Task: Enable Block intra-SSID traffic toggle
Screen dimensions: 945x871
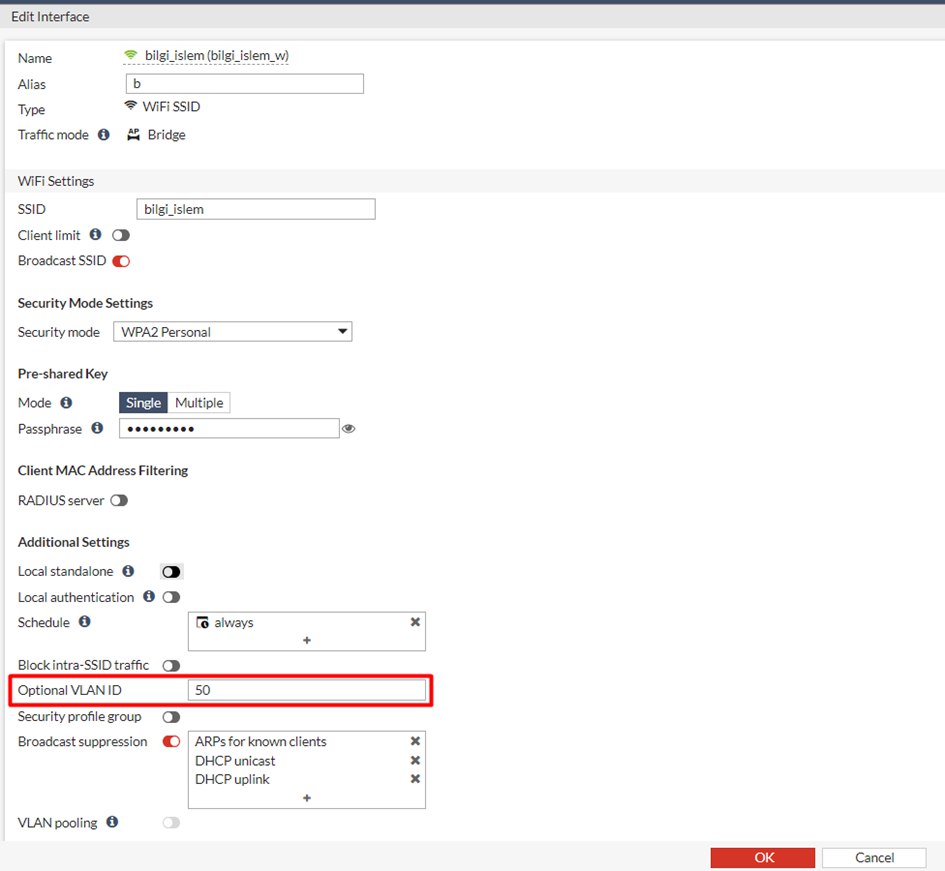Action: click(x=172, y=666)
